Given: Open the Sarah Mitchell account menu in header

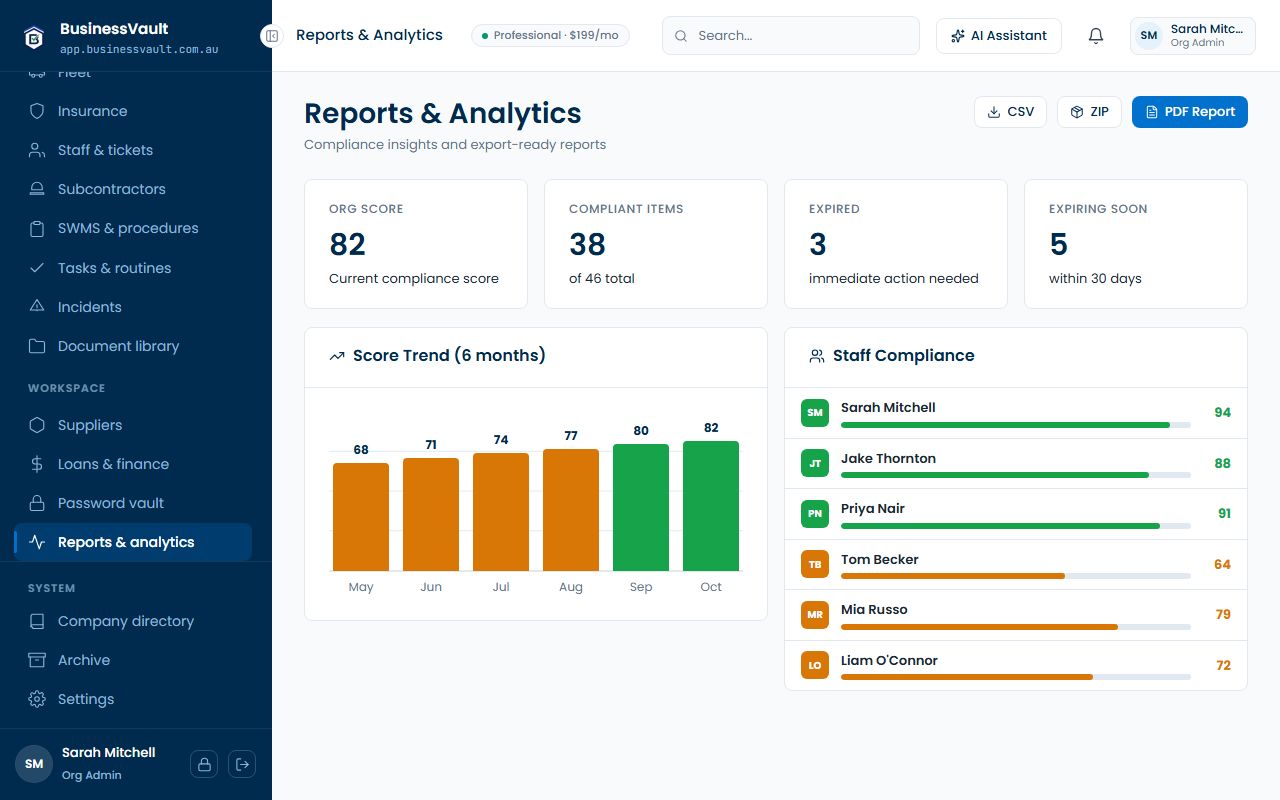Looking at the screenshot, I should point(1192,36).
